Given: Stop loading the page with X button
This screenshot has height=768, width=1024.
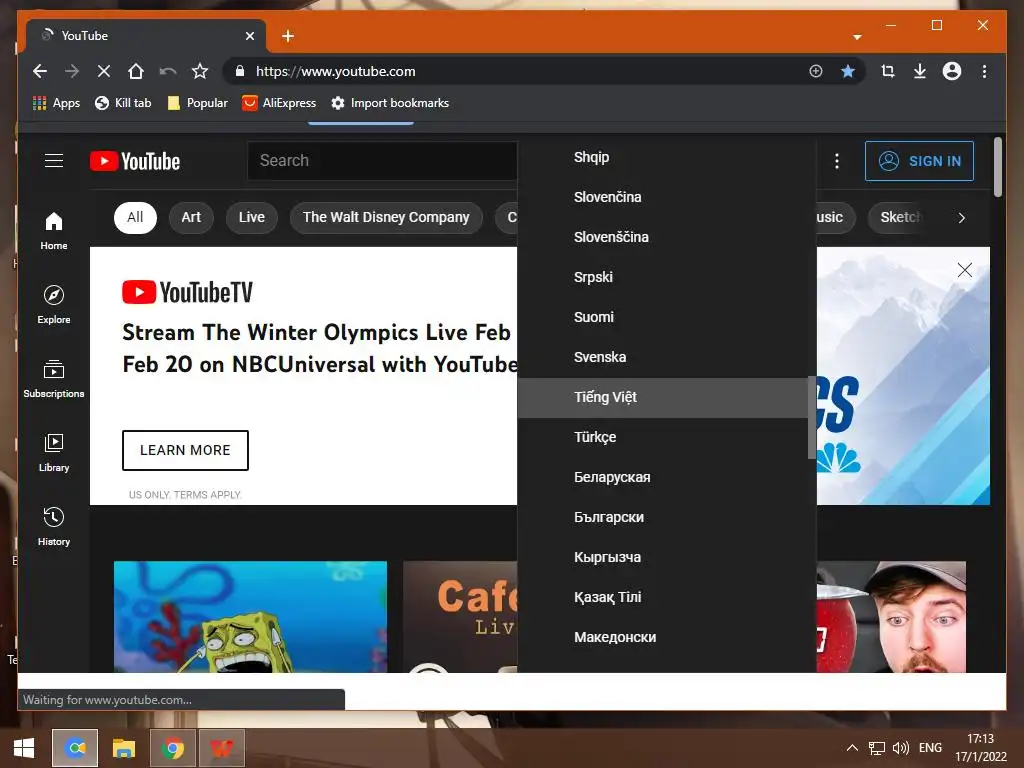Looking at the screenshot, I should [x=104, y=71].
